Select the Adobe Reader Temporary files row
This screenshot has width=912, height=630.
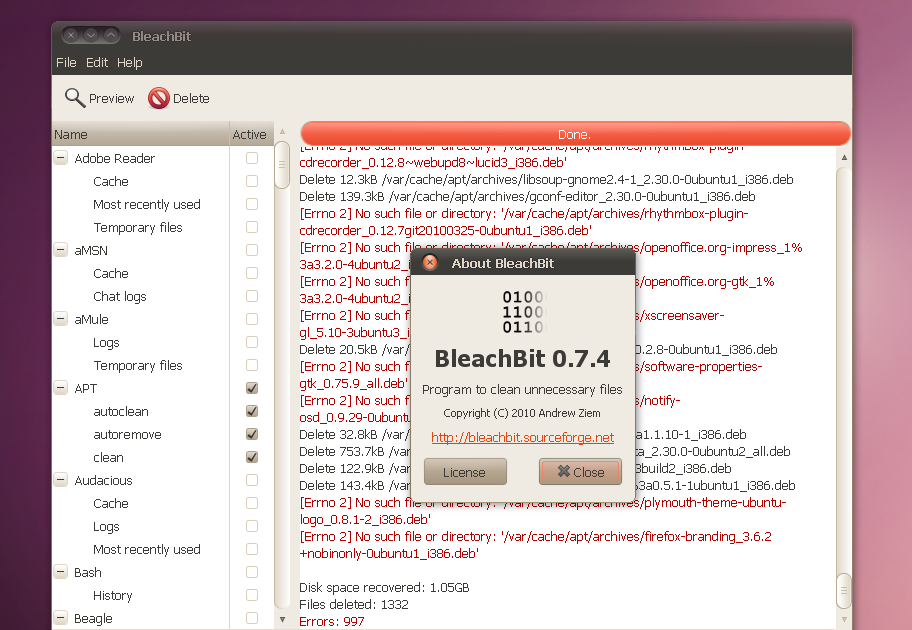(x=163, y=227)
